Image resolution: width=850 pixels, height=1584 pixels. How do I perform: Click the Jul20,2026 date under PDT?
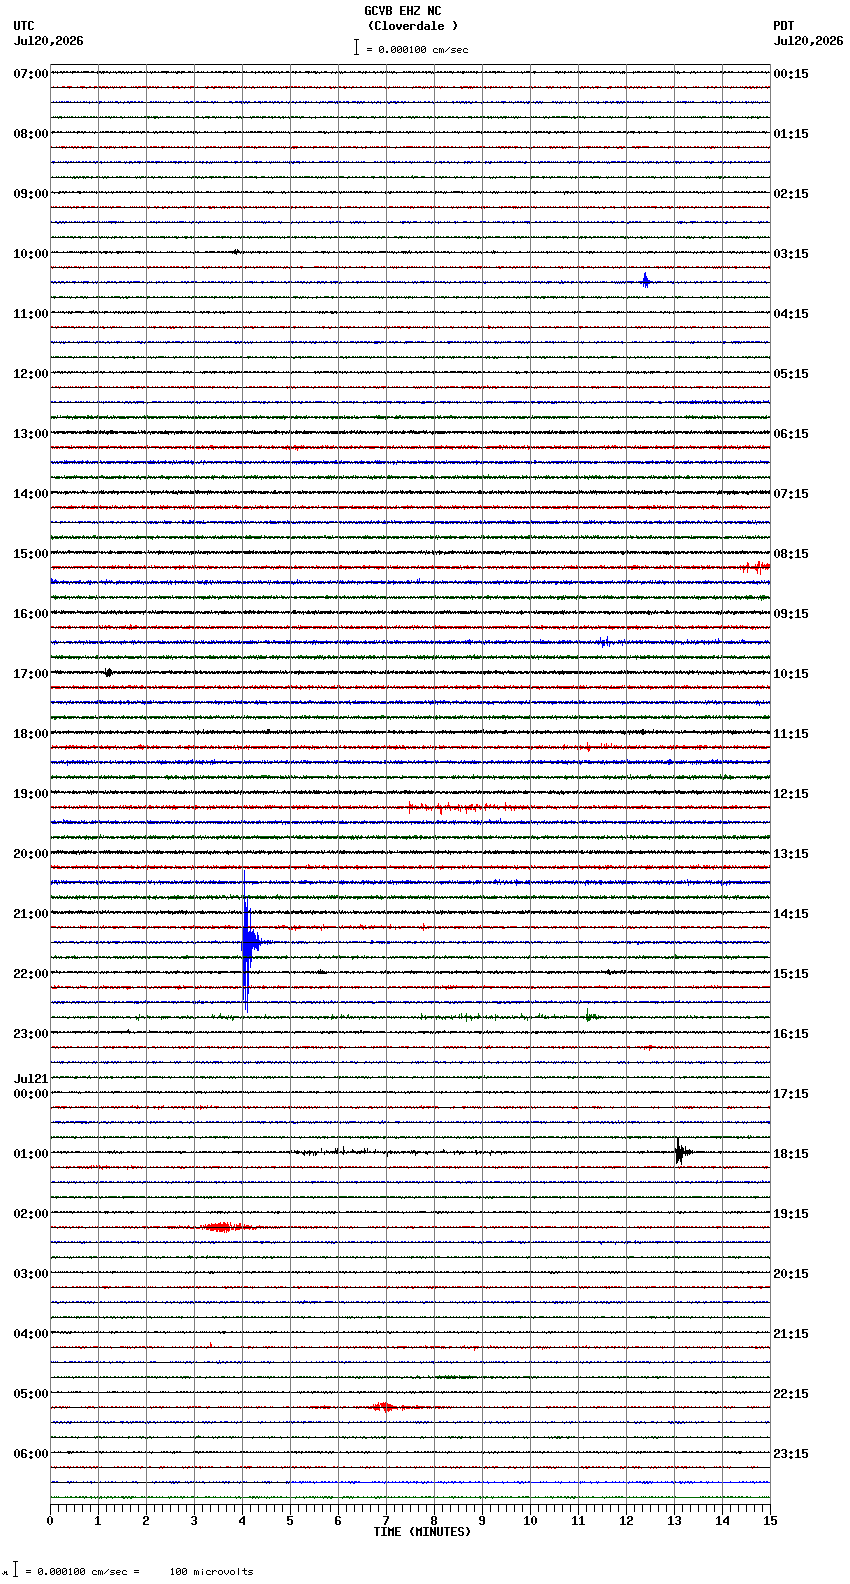tap(808, 41)
